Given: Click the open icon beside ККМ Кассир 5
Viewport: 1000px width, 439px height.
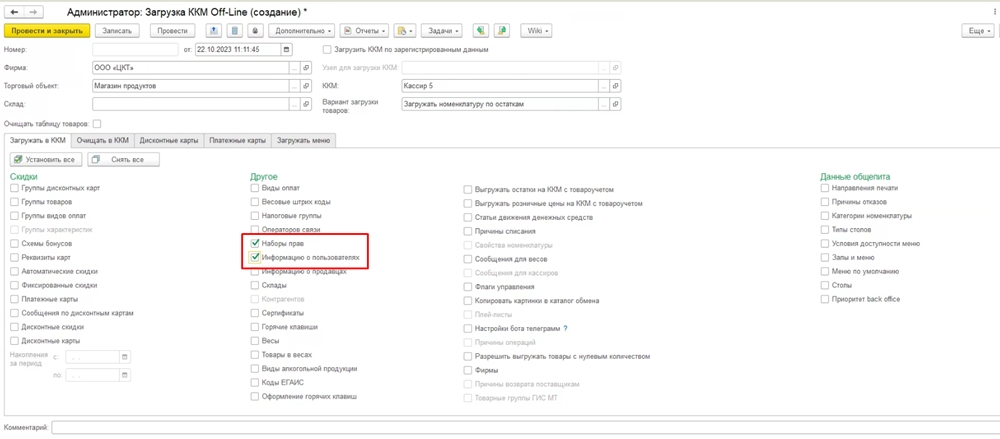Looking at the screenshot, I should pos(618,86).
